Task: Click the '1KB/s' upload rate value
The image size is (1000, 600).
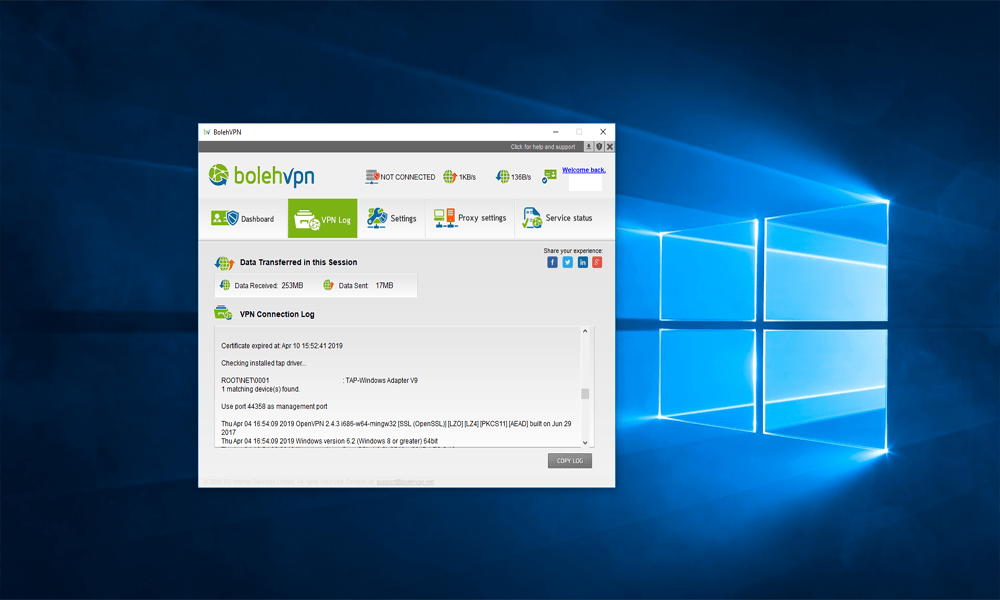Action: [467, 177]
